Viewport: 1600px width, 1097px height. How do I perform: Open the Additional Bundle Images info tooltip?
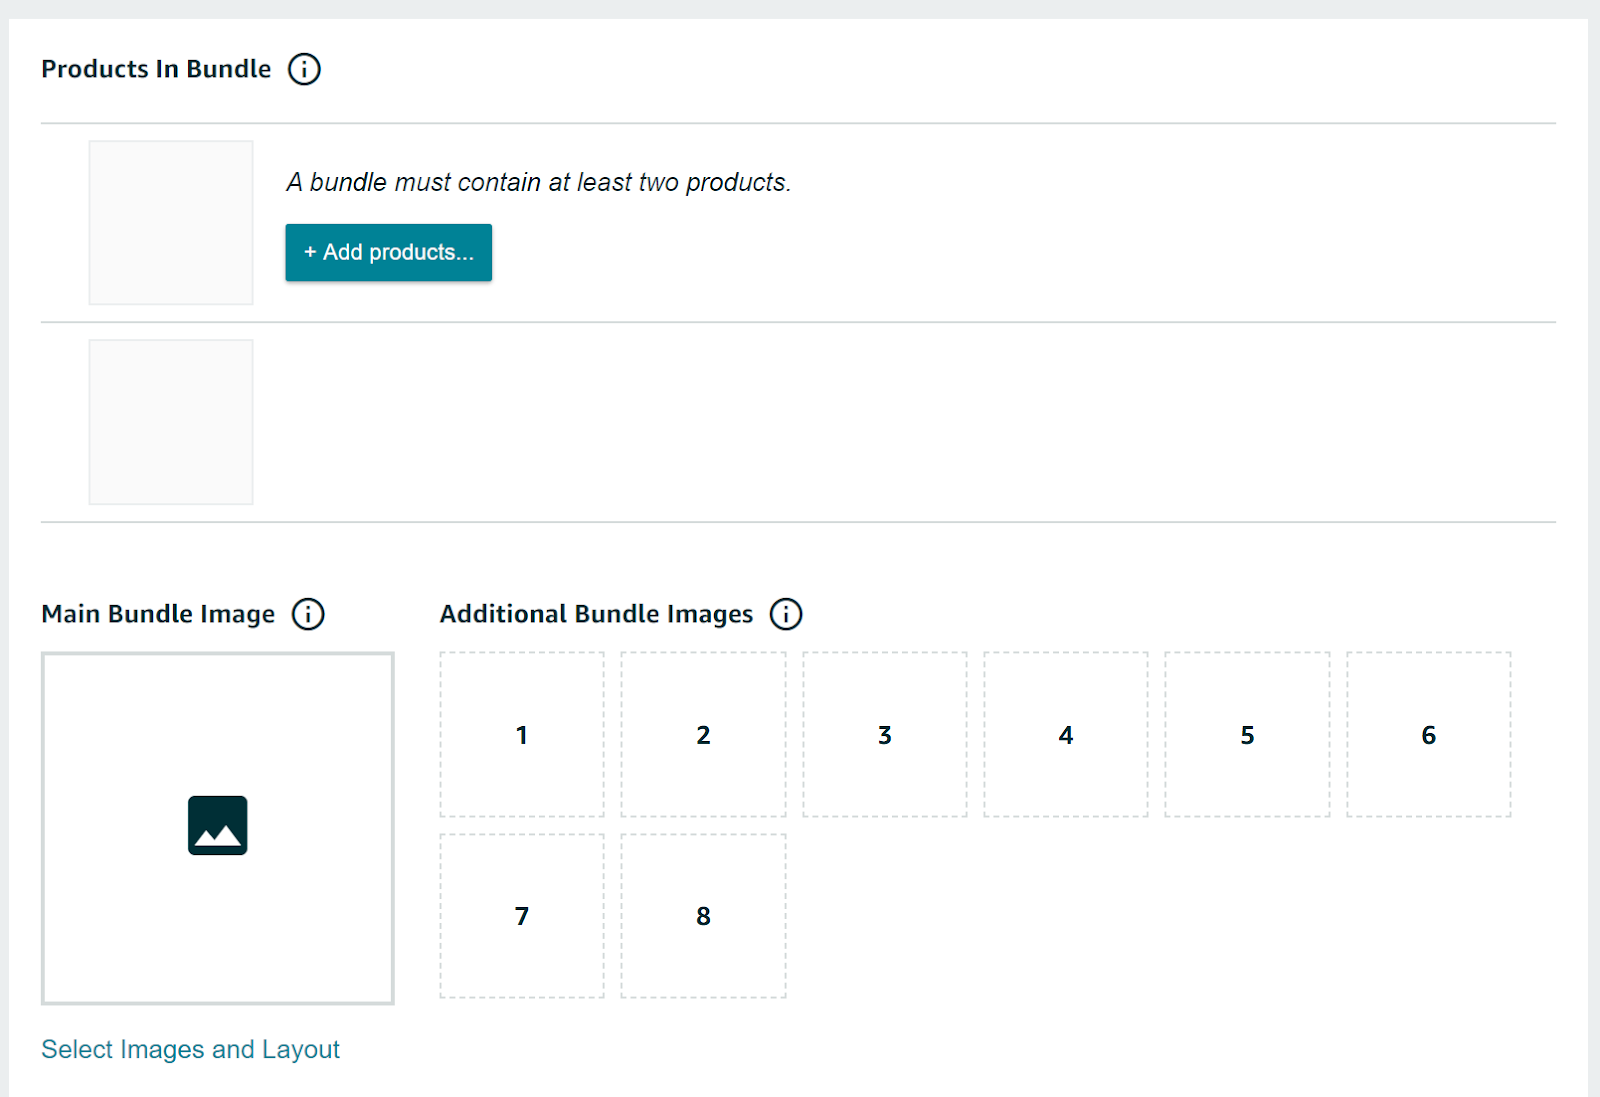pos(787,614)
